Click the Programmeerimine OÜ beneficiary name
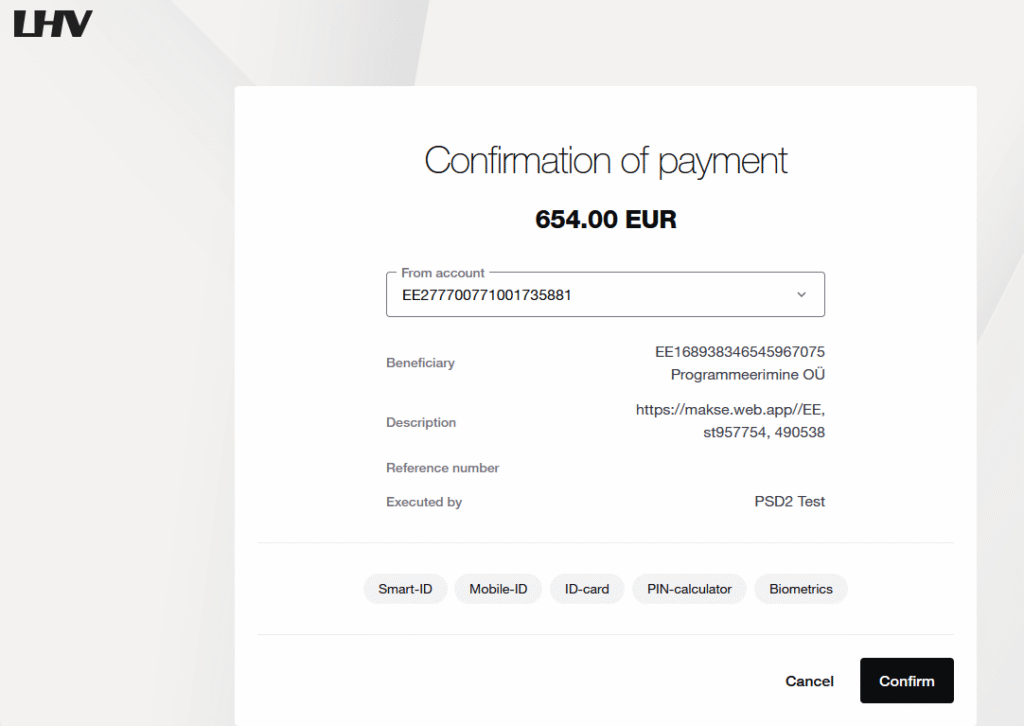This screenshot has width=1024, height=726. click(748, 375)
